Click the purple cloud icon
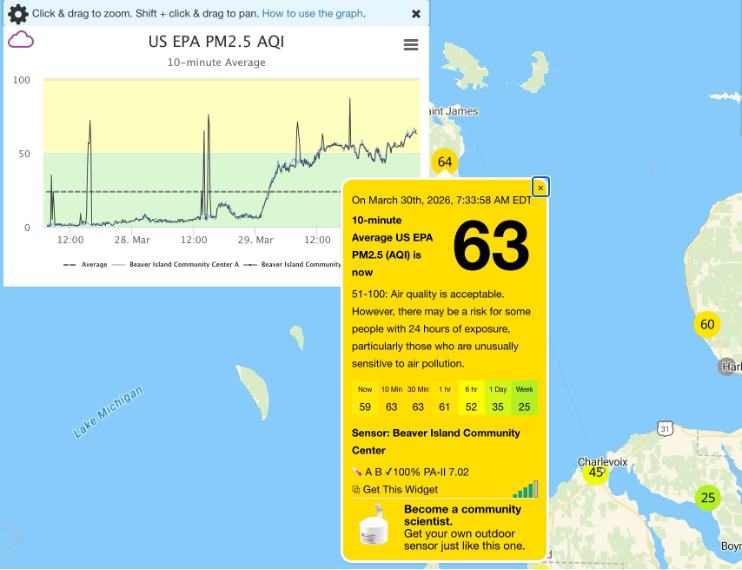The width and height of the screenshot is (742, 570). [x=21, y=40]
